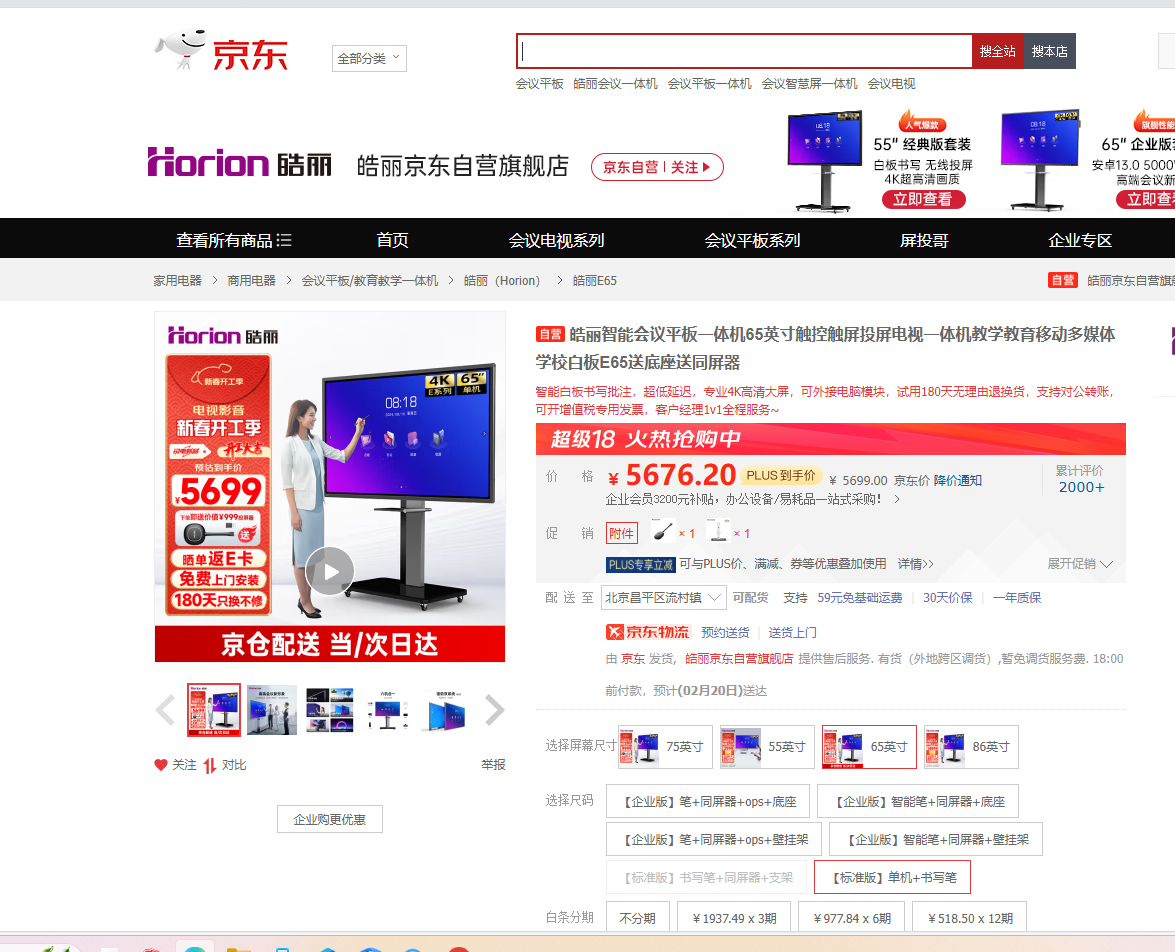Click the heart icon to follow product

point(160,765)
